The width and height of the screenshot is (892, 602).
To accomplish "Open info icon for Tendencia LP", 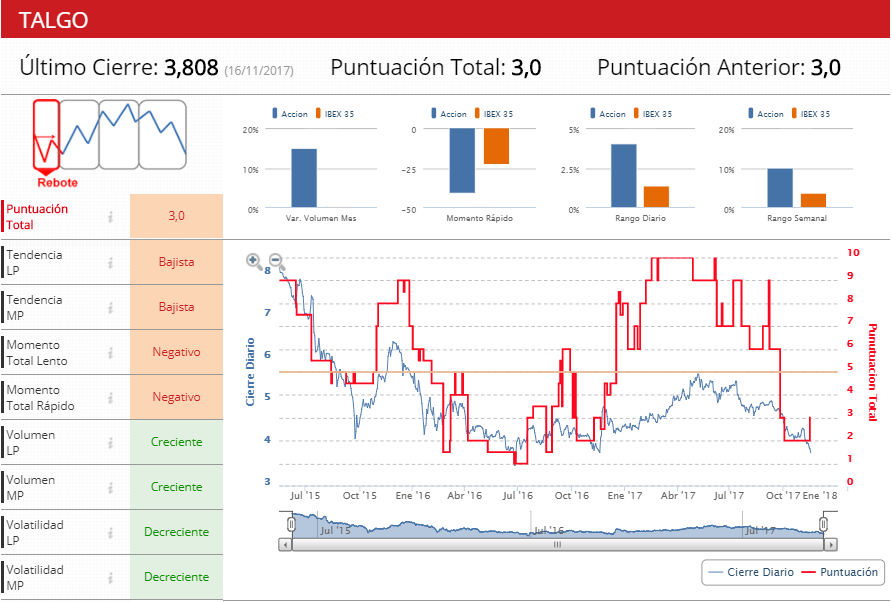I will pyautogui.click(x=111, y=262).
